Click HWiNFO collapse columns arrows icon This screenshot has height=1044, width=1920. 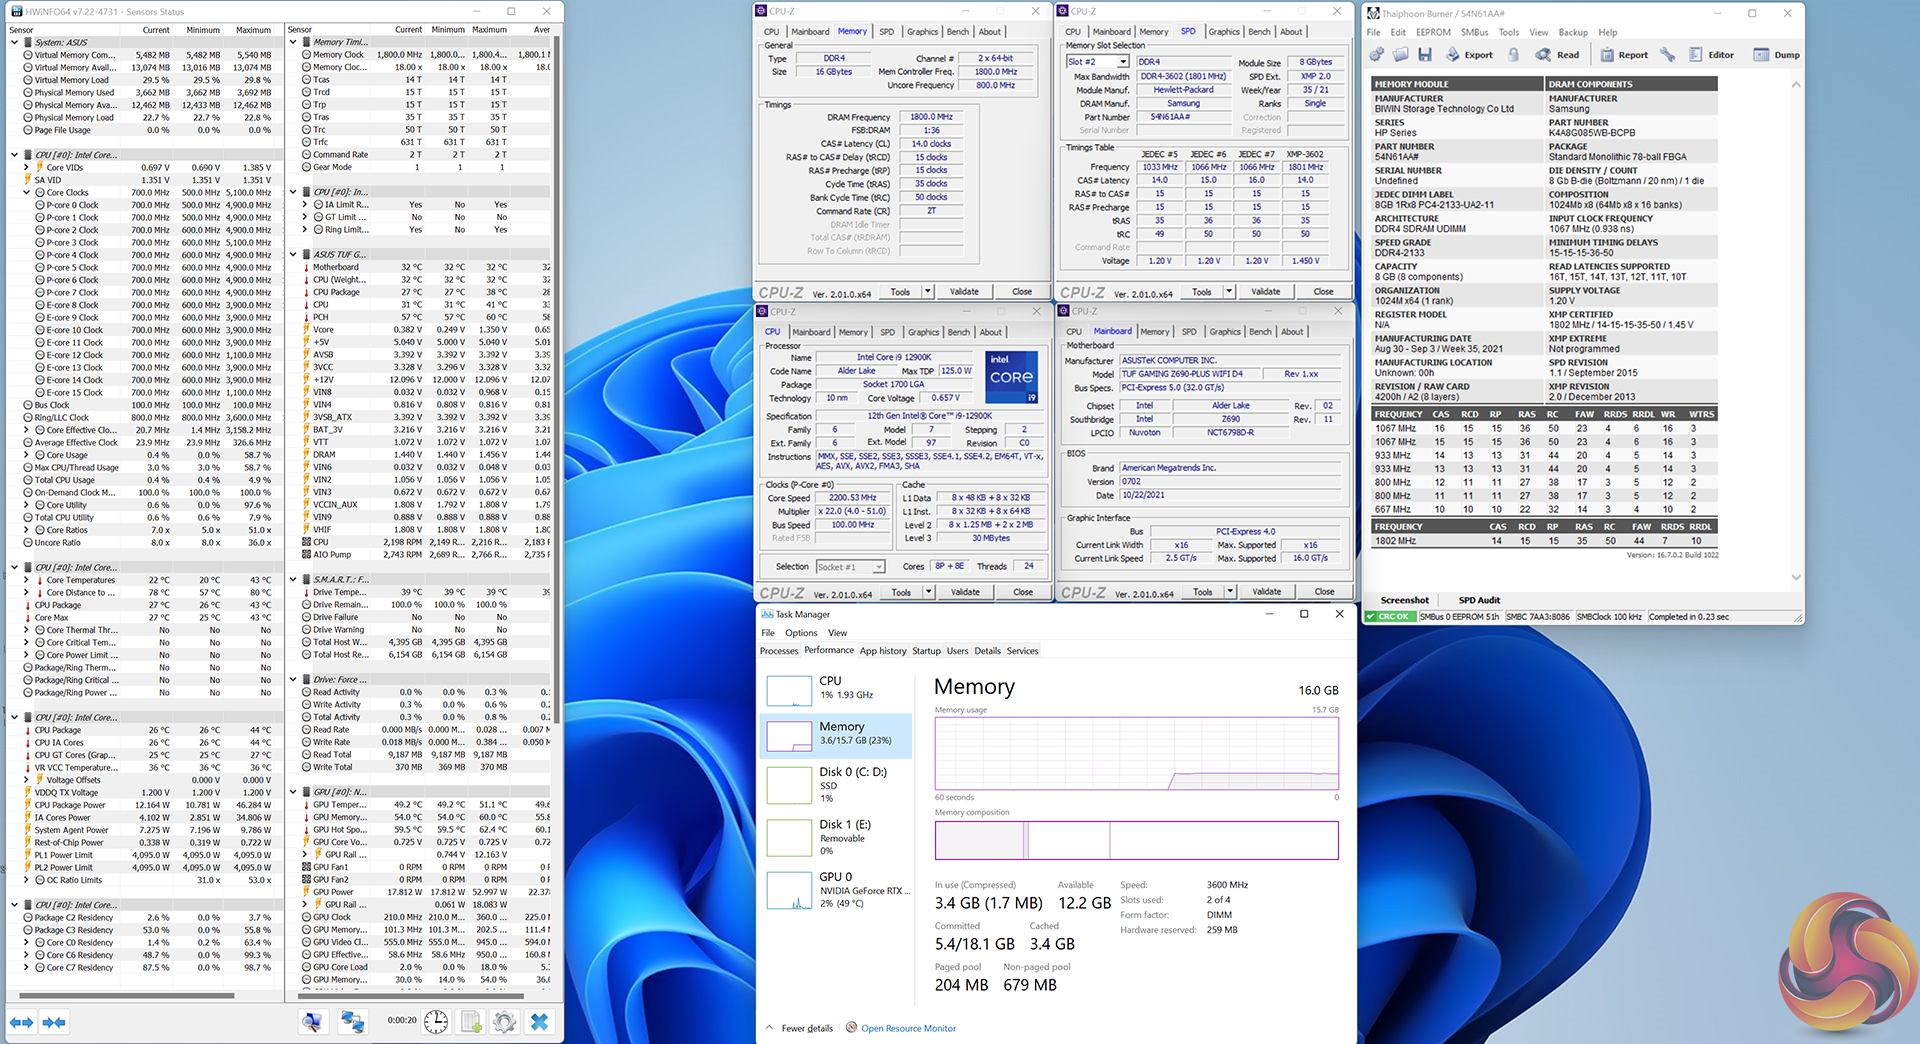pyautogui.click(x=54, y=1022)
